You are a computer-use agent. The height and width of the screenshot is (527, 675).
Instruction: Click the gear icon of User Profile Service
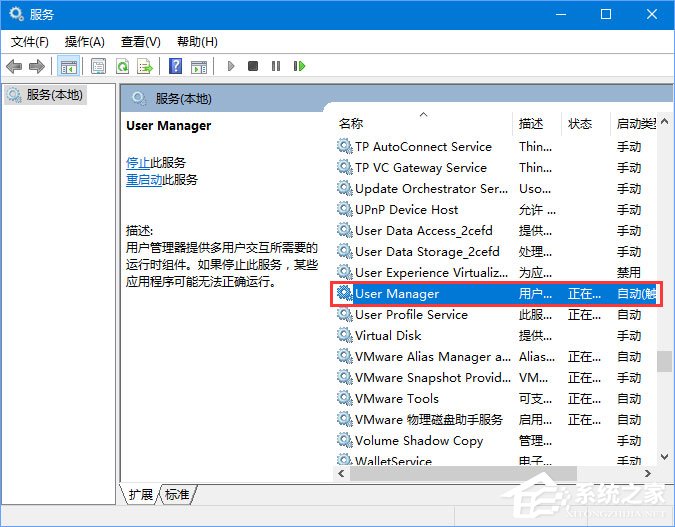[344, 314]
